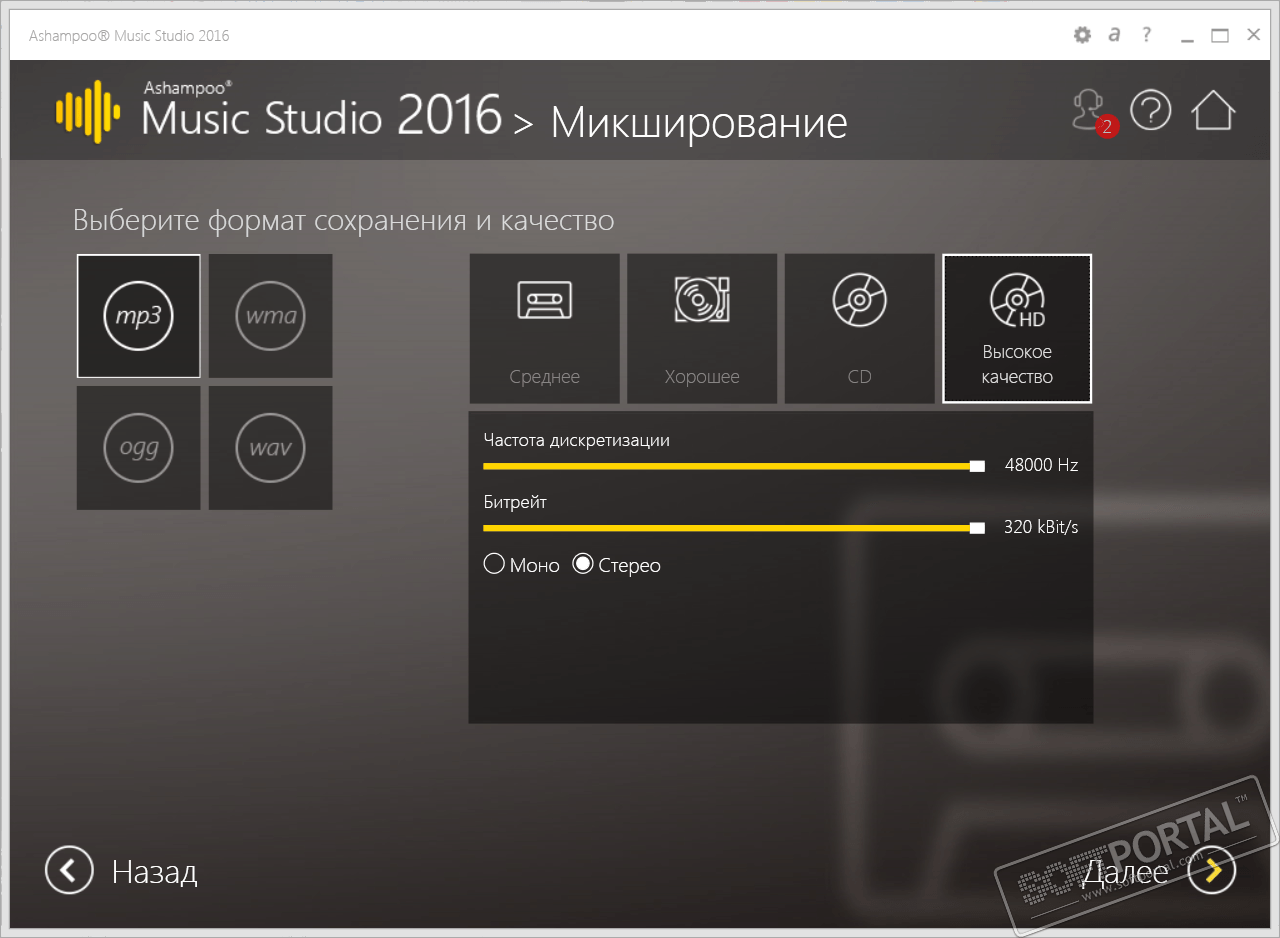Select the mp3 output format
Viewport: 1280px width, 938px height.
click(x=139, y=316)
